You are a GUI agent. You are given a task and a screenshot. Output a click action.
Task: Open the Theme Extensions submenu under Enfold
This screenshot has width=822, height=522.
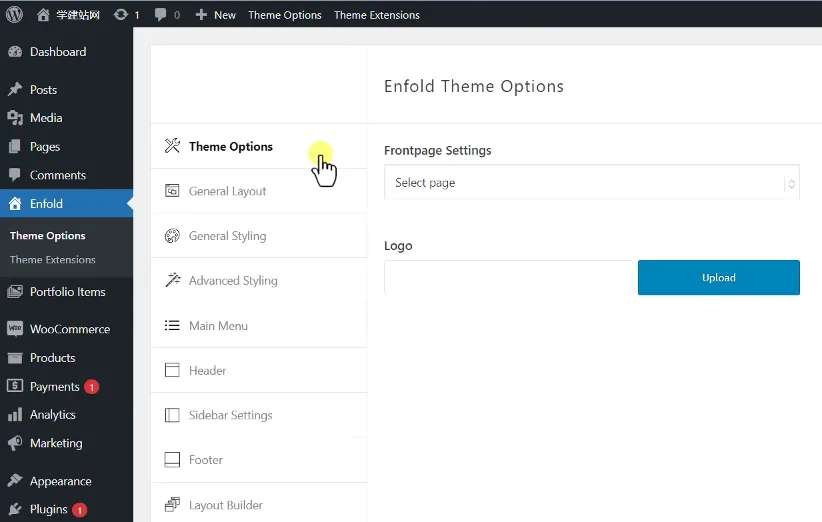point(52,259)
